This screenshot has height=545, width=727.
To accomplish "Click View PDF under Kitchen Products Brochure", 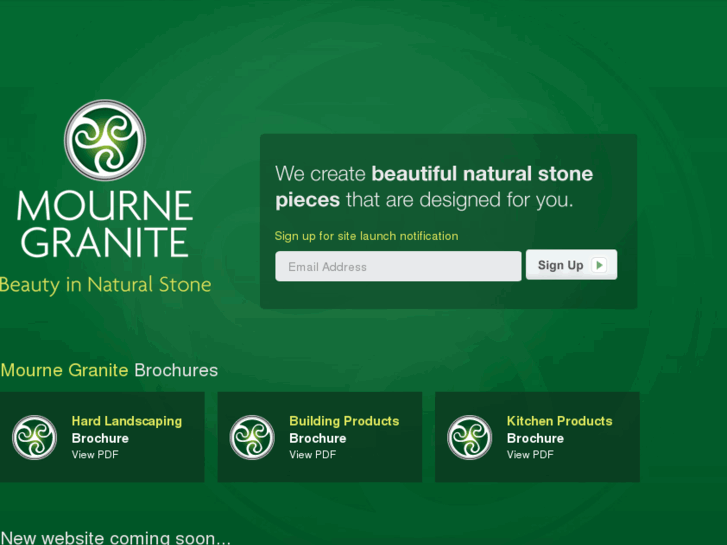I will [530, 455].
